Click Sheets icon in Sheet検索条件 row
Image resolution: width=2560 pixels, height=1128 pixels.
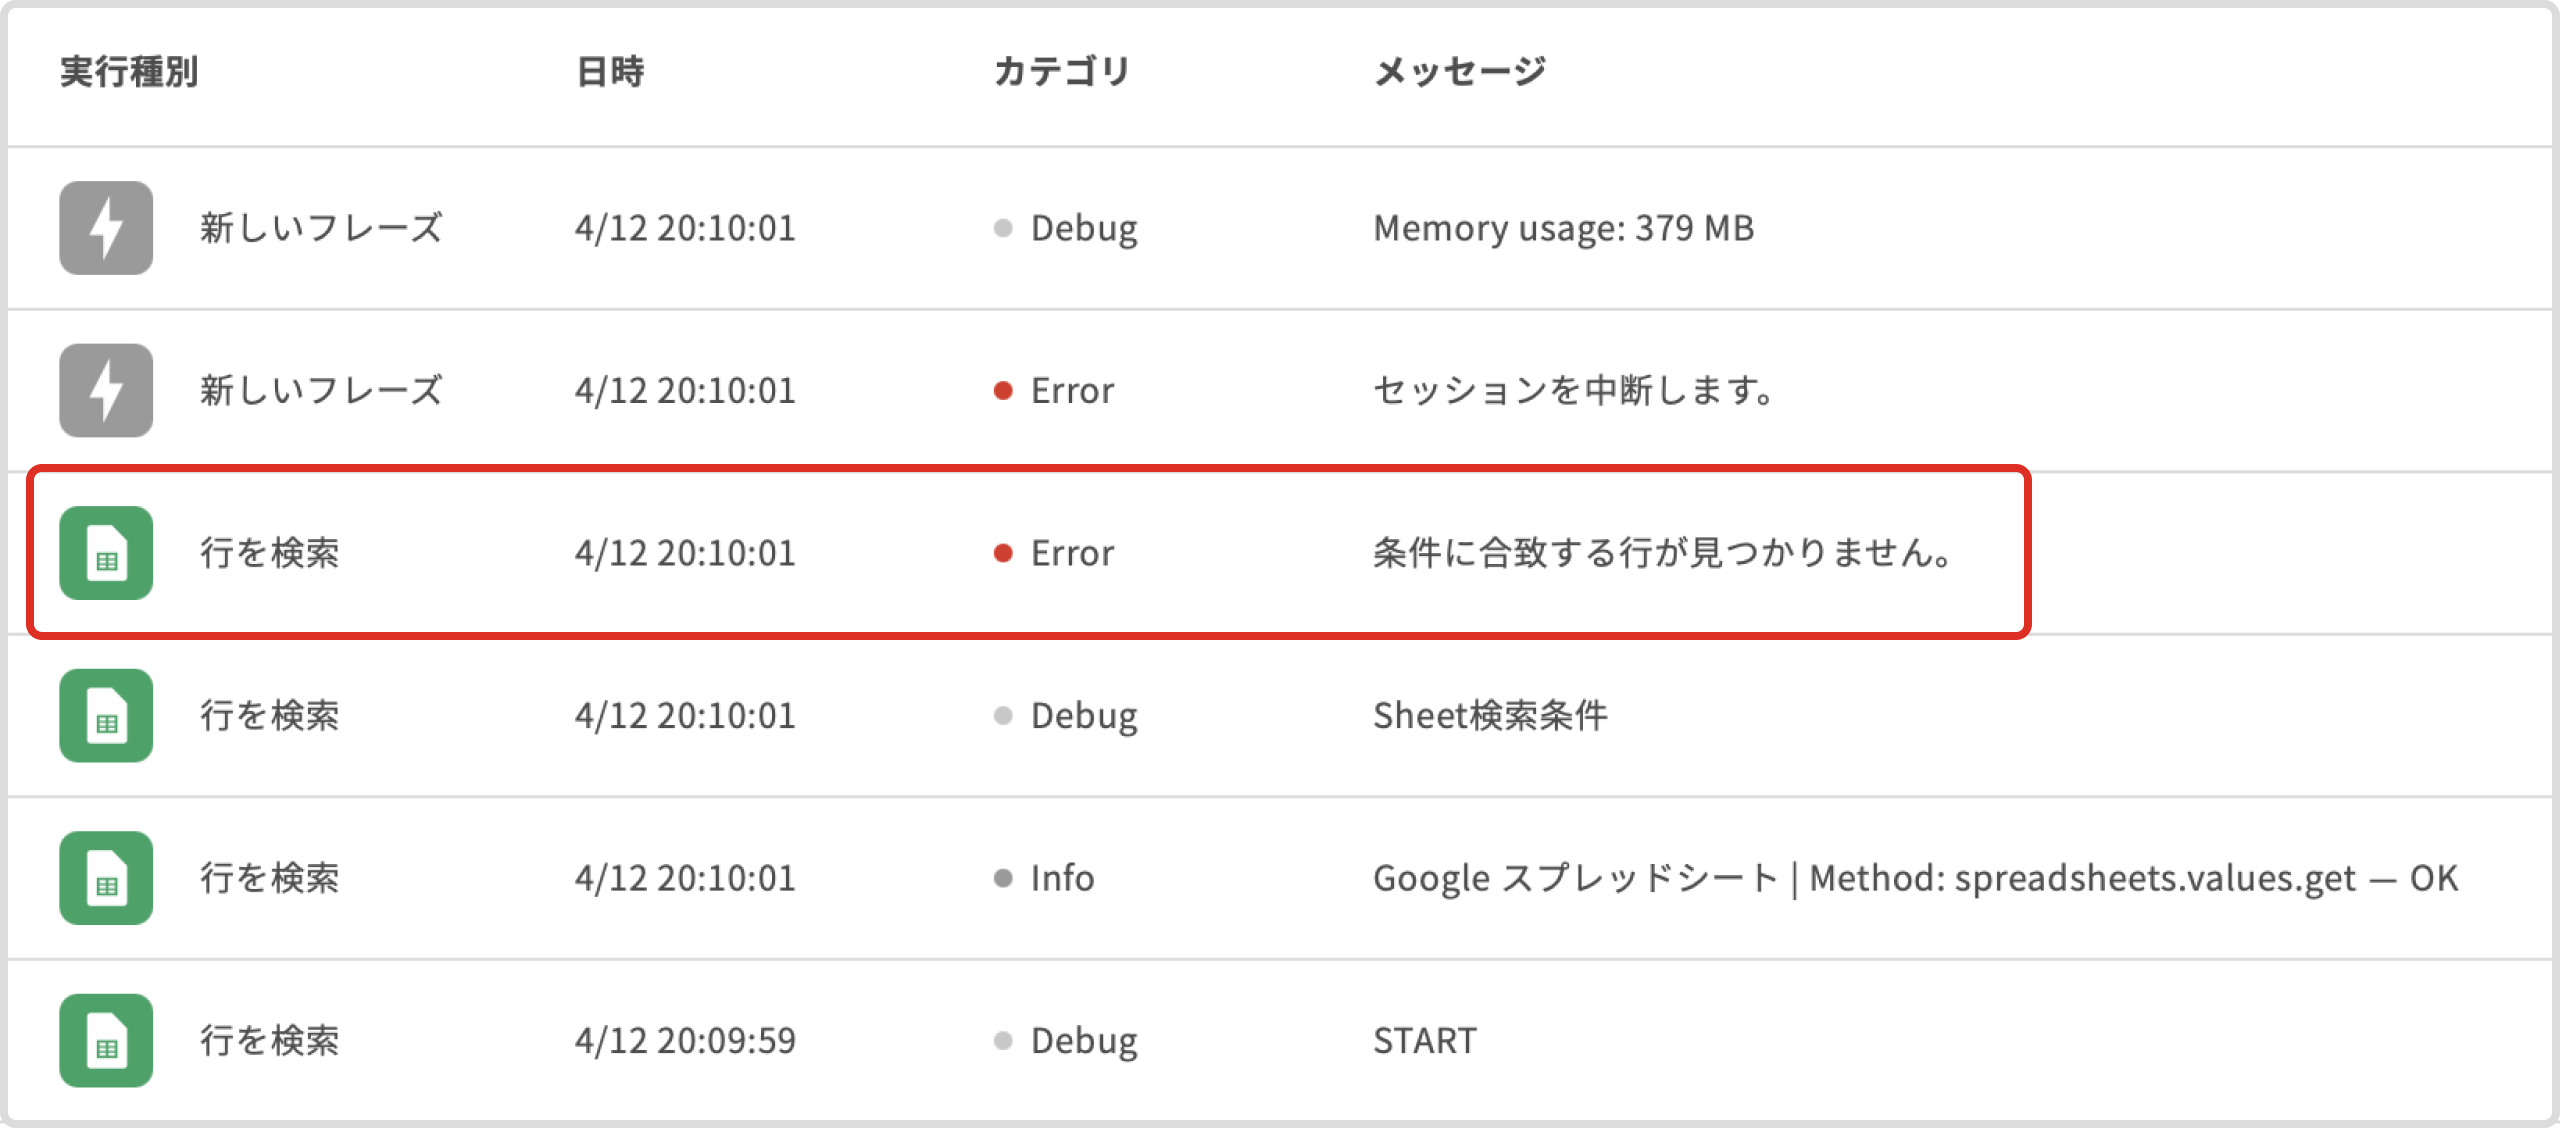click(106, 715)
